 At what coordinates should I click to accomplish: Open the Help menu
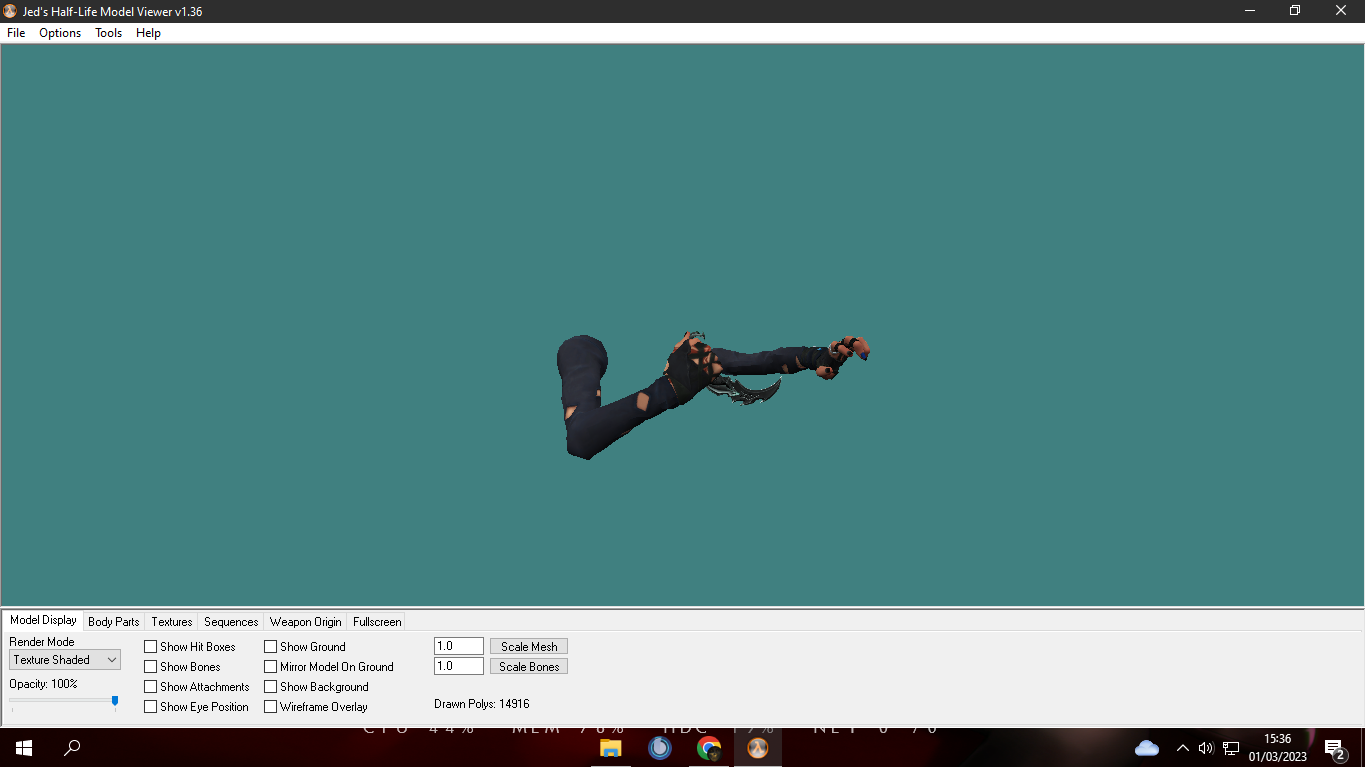click(x=148, y=33)
